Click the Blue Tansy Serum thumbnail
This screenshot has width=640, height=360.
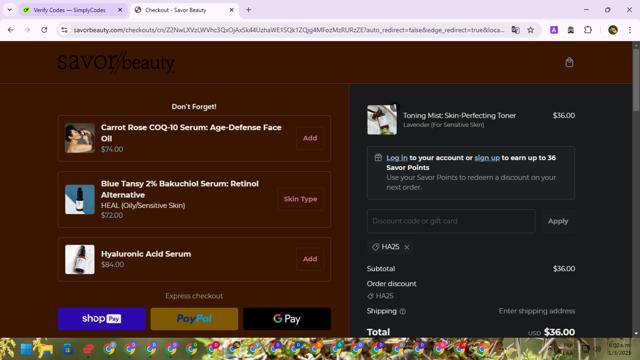80,199
